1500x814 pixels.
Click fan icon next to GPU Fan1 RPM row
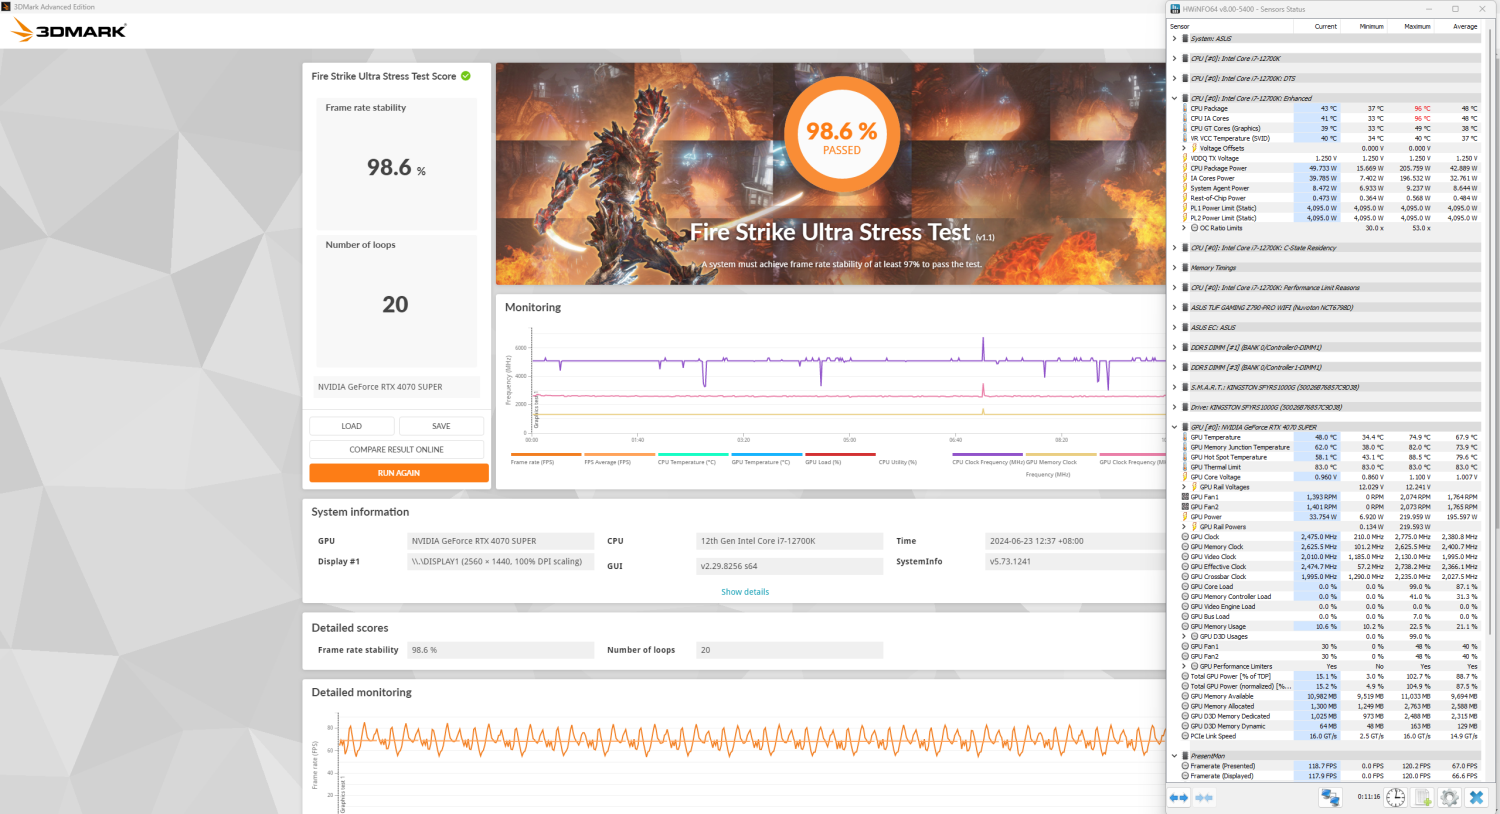1185,497
